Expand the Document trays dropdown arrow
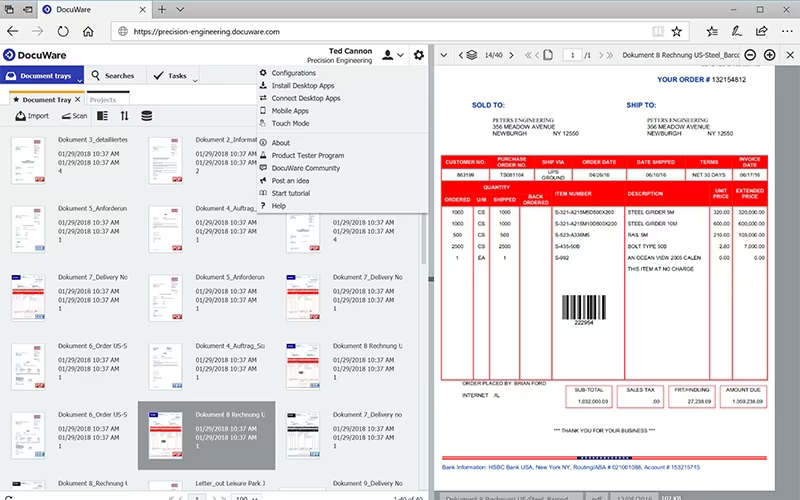Viewport: 800px width, 500px height. 80,80
